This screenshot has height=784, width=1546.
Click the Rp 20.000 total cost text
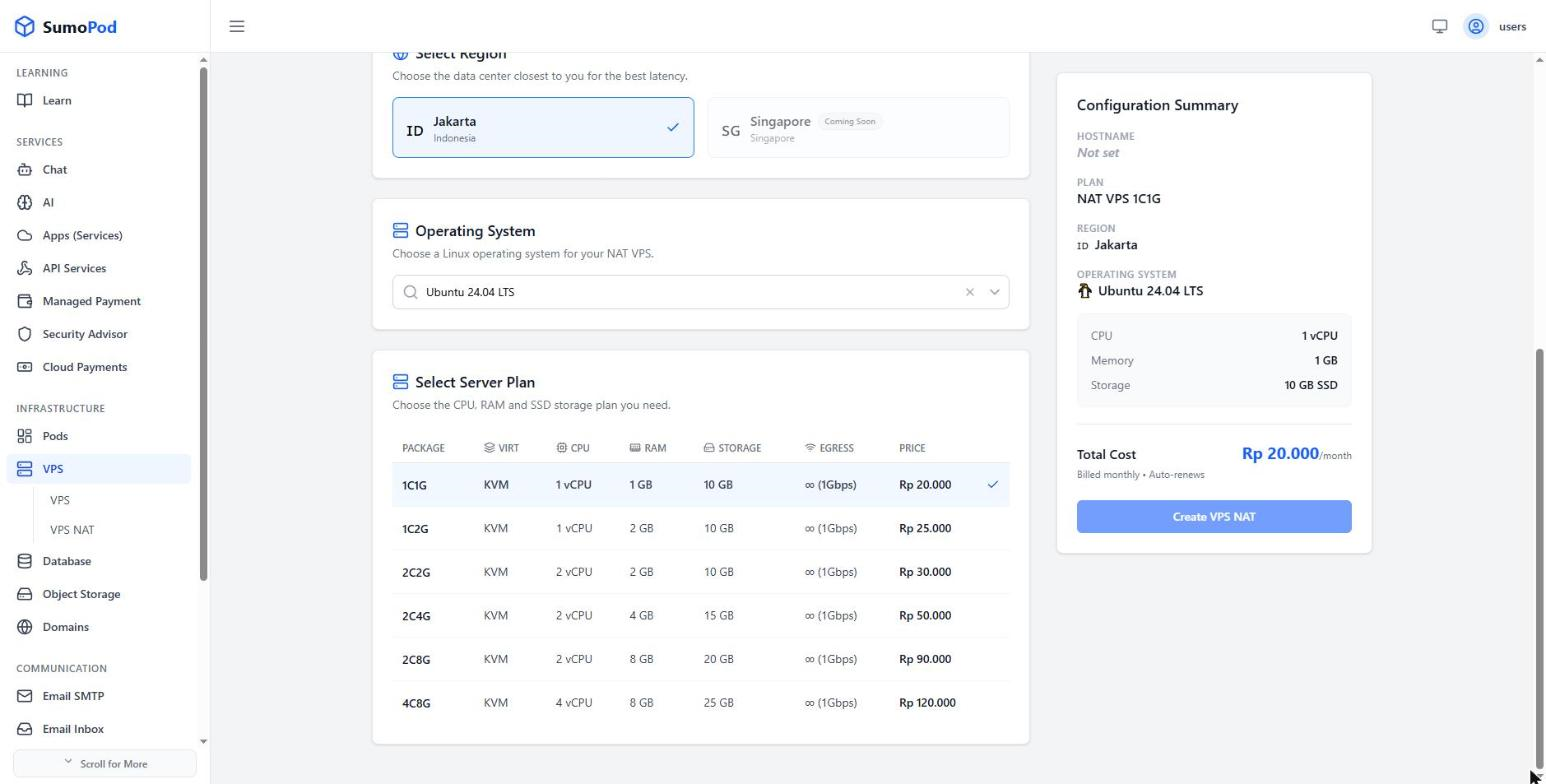(1280, 454)
